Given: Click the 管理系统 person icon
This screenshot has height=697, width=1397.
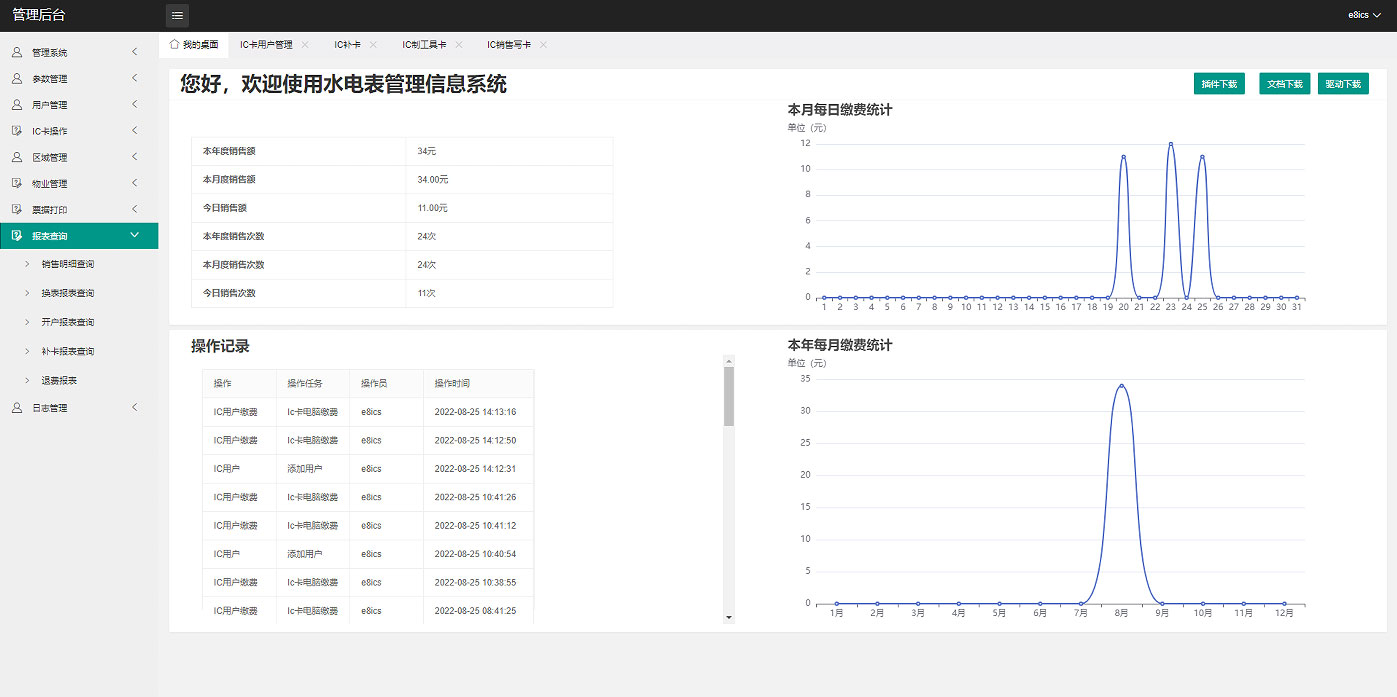Looking at the screenshot, I should 16,52.
